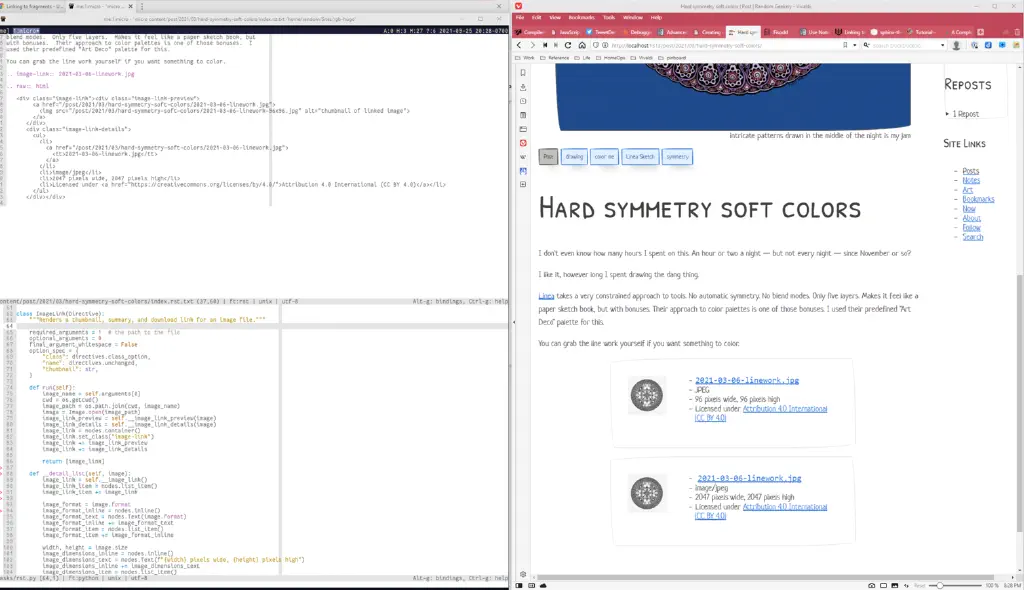This screenshot has width=1024, height=590.
Task: Open the search engine selector dropdown
Action: click(x=867, y=45)
